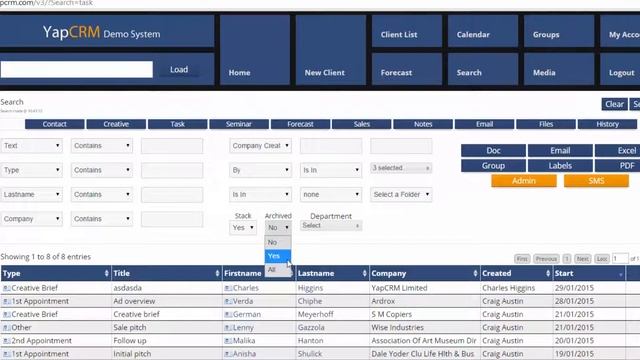640x360 pixels.
Task: Click the Previous pagination button
Action: (x=546, y=259)
